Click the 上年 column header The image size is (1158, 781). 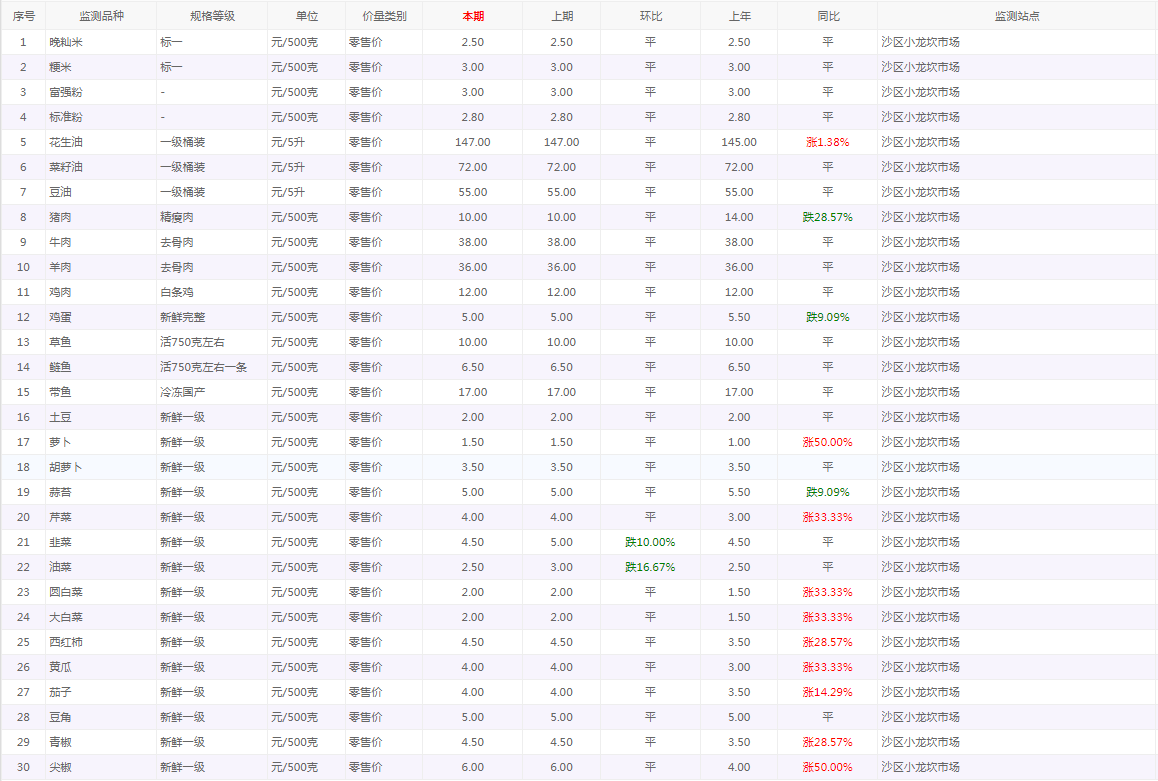[738, 16]
